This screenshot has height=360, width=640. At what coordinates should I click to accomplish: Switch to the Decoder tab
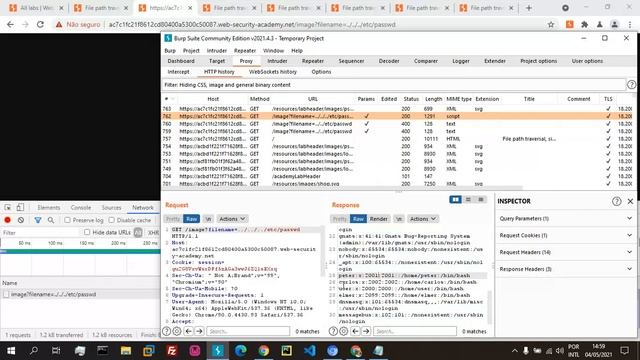pos(389,61)
